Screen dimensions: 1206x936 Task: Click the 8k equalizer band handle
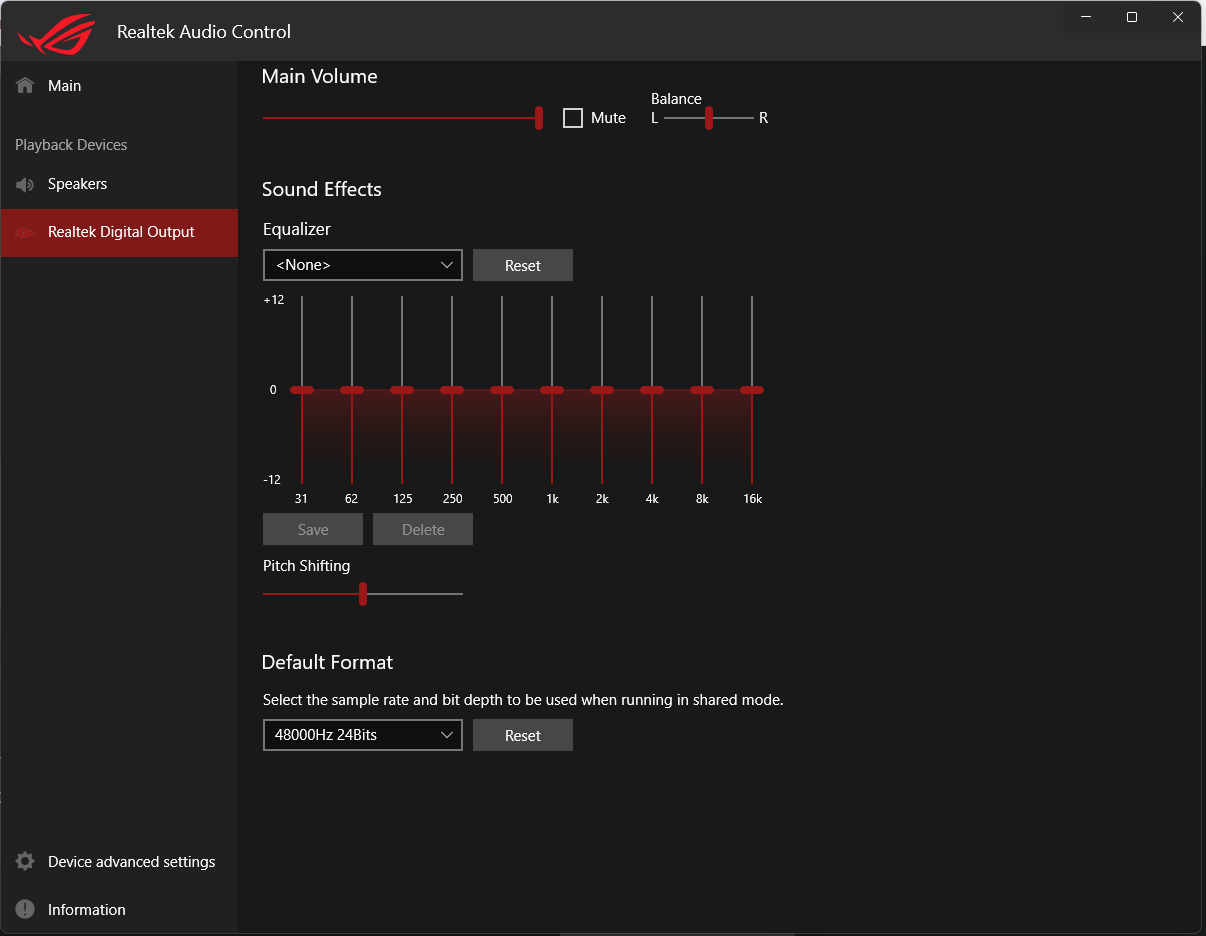click(702, 390)
